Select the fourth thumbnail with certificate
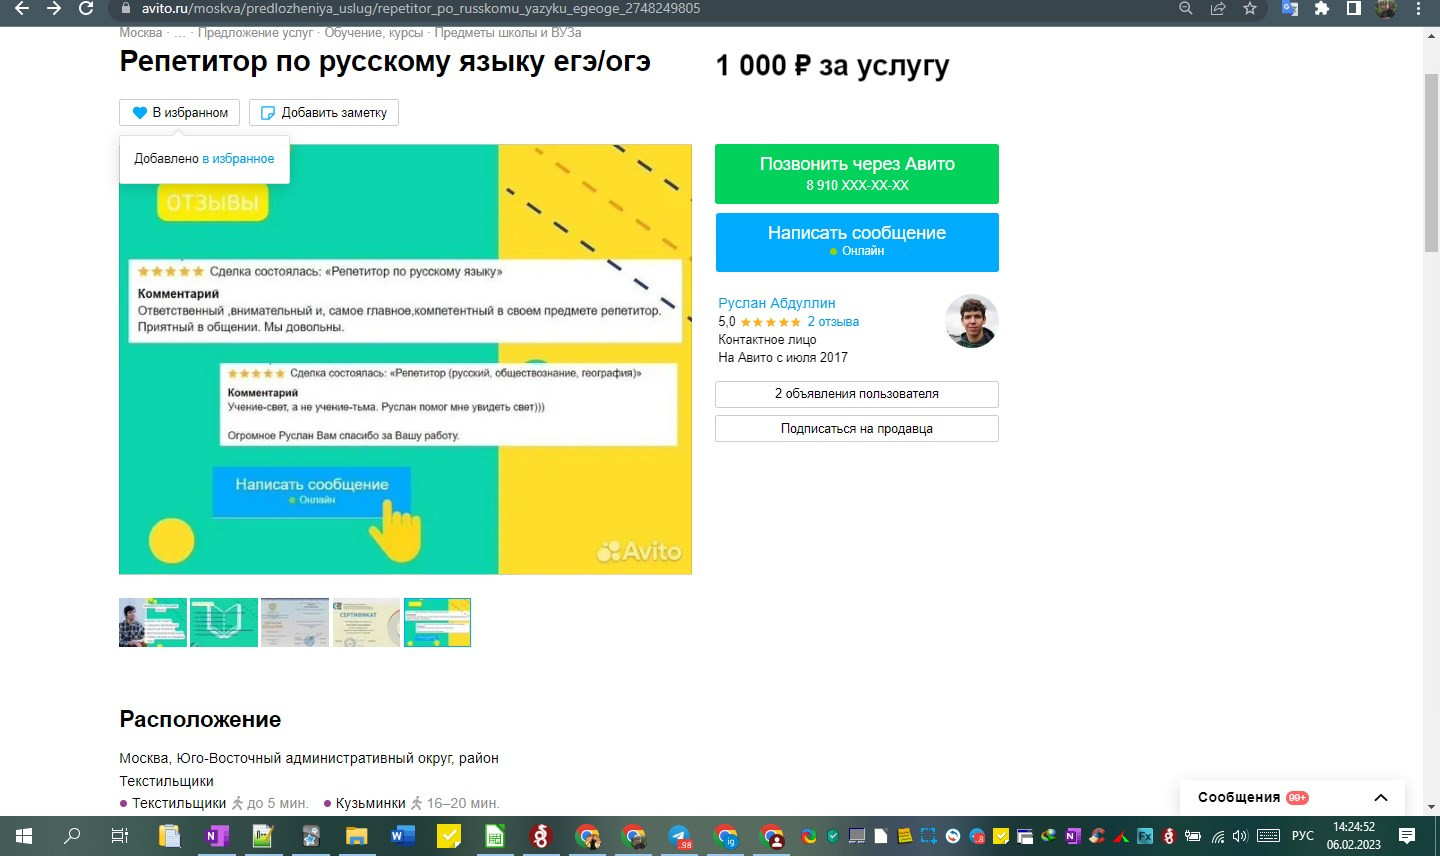The width and height of the screenshot is (1440, 856). tap(366, 623)
